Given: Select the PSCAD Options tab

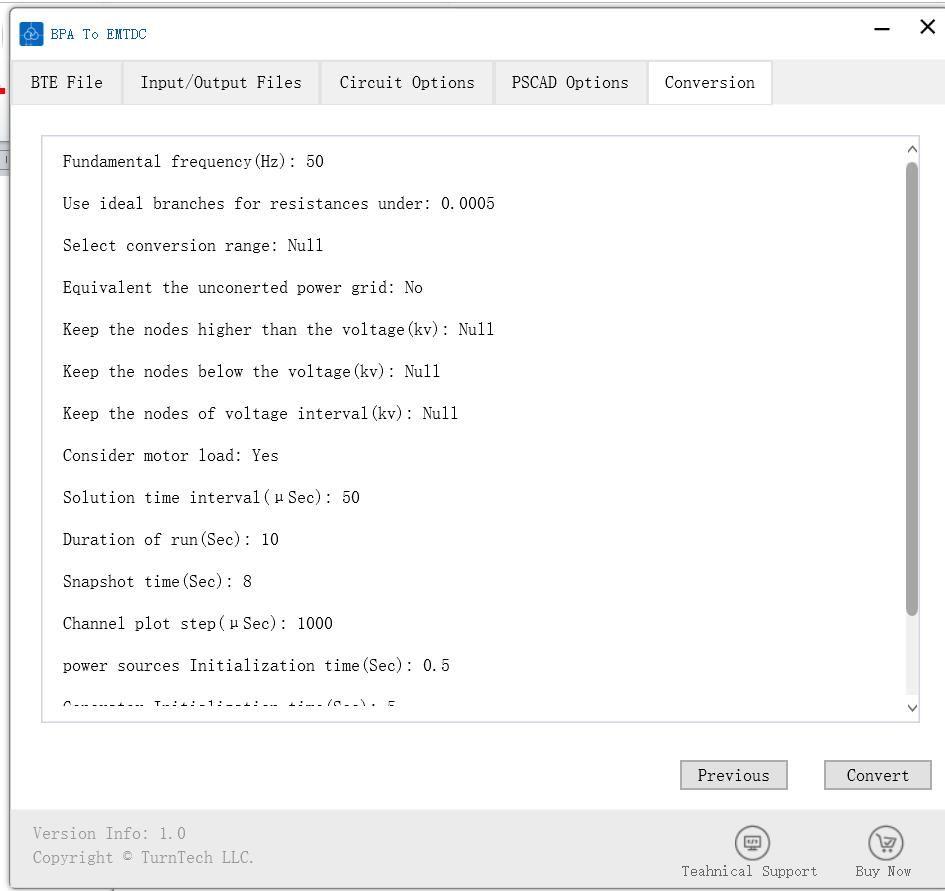Looking at the screenshot, I should tap(570, 83).
